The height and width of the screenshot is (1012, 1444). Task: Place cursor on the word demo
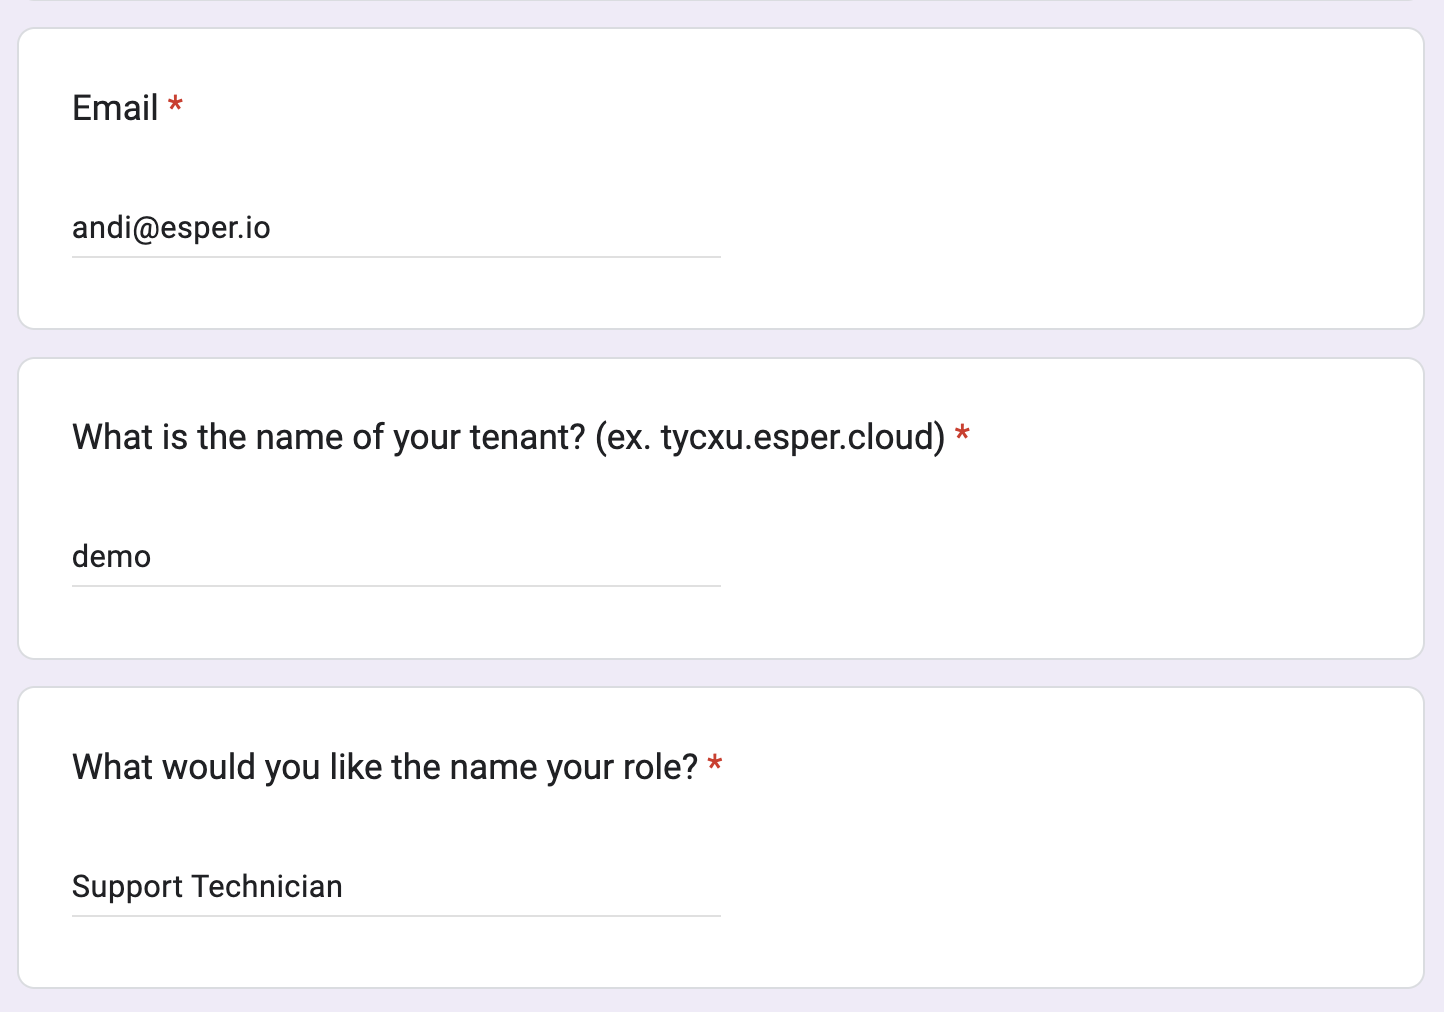pos(111,557)
